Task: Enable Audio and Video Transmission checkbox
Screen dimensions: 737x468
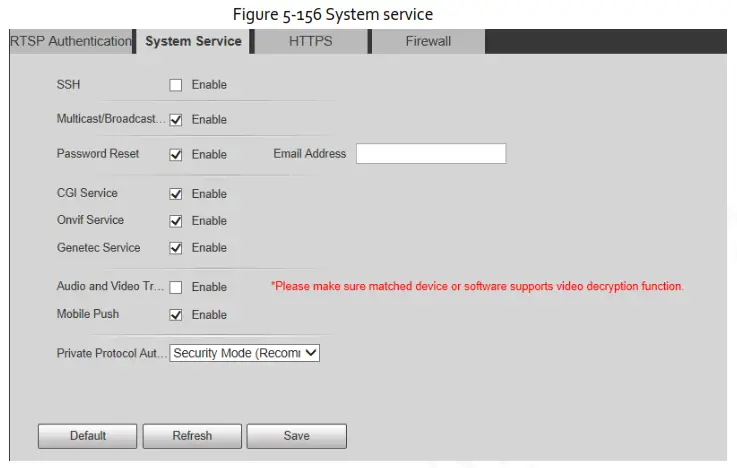Action: point(176,287)
